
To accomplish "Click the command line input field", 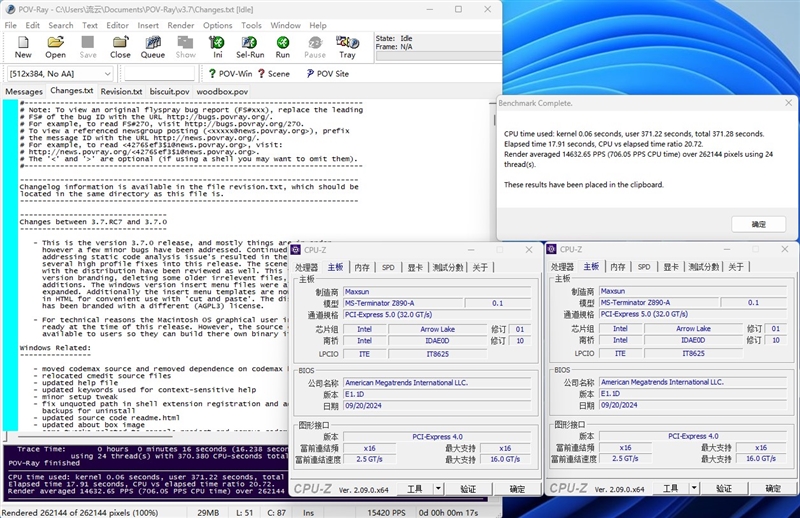I will pyautogui.click(x=160, y=73).
